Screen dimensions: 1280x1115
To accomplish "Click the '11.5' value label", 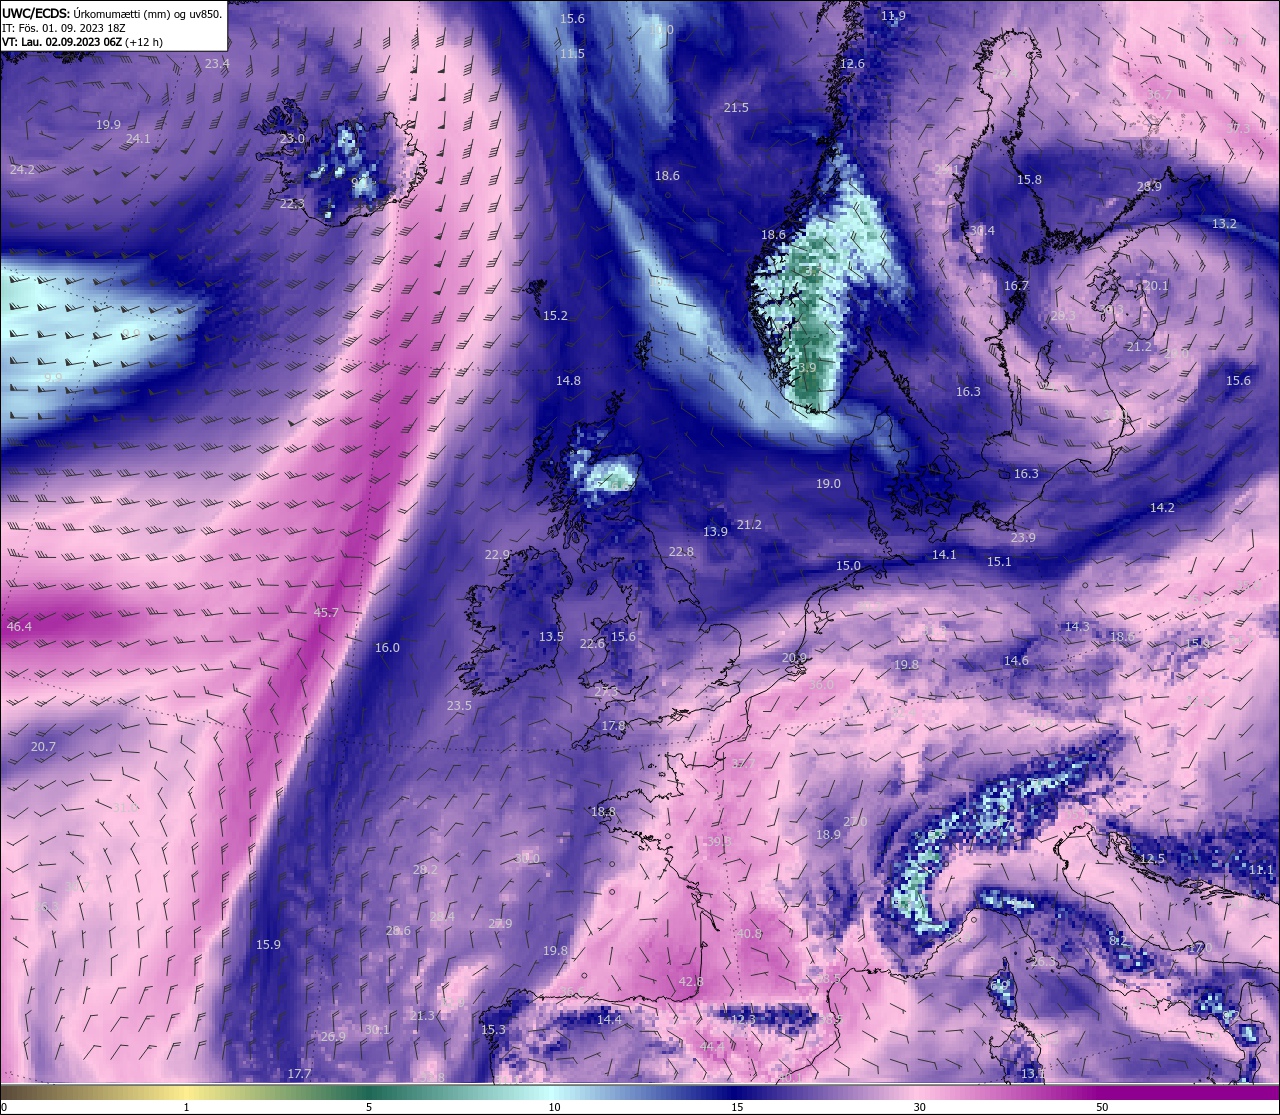I will [x=572, y=54].
